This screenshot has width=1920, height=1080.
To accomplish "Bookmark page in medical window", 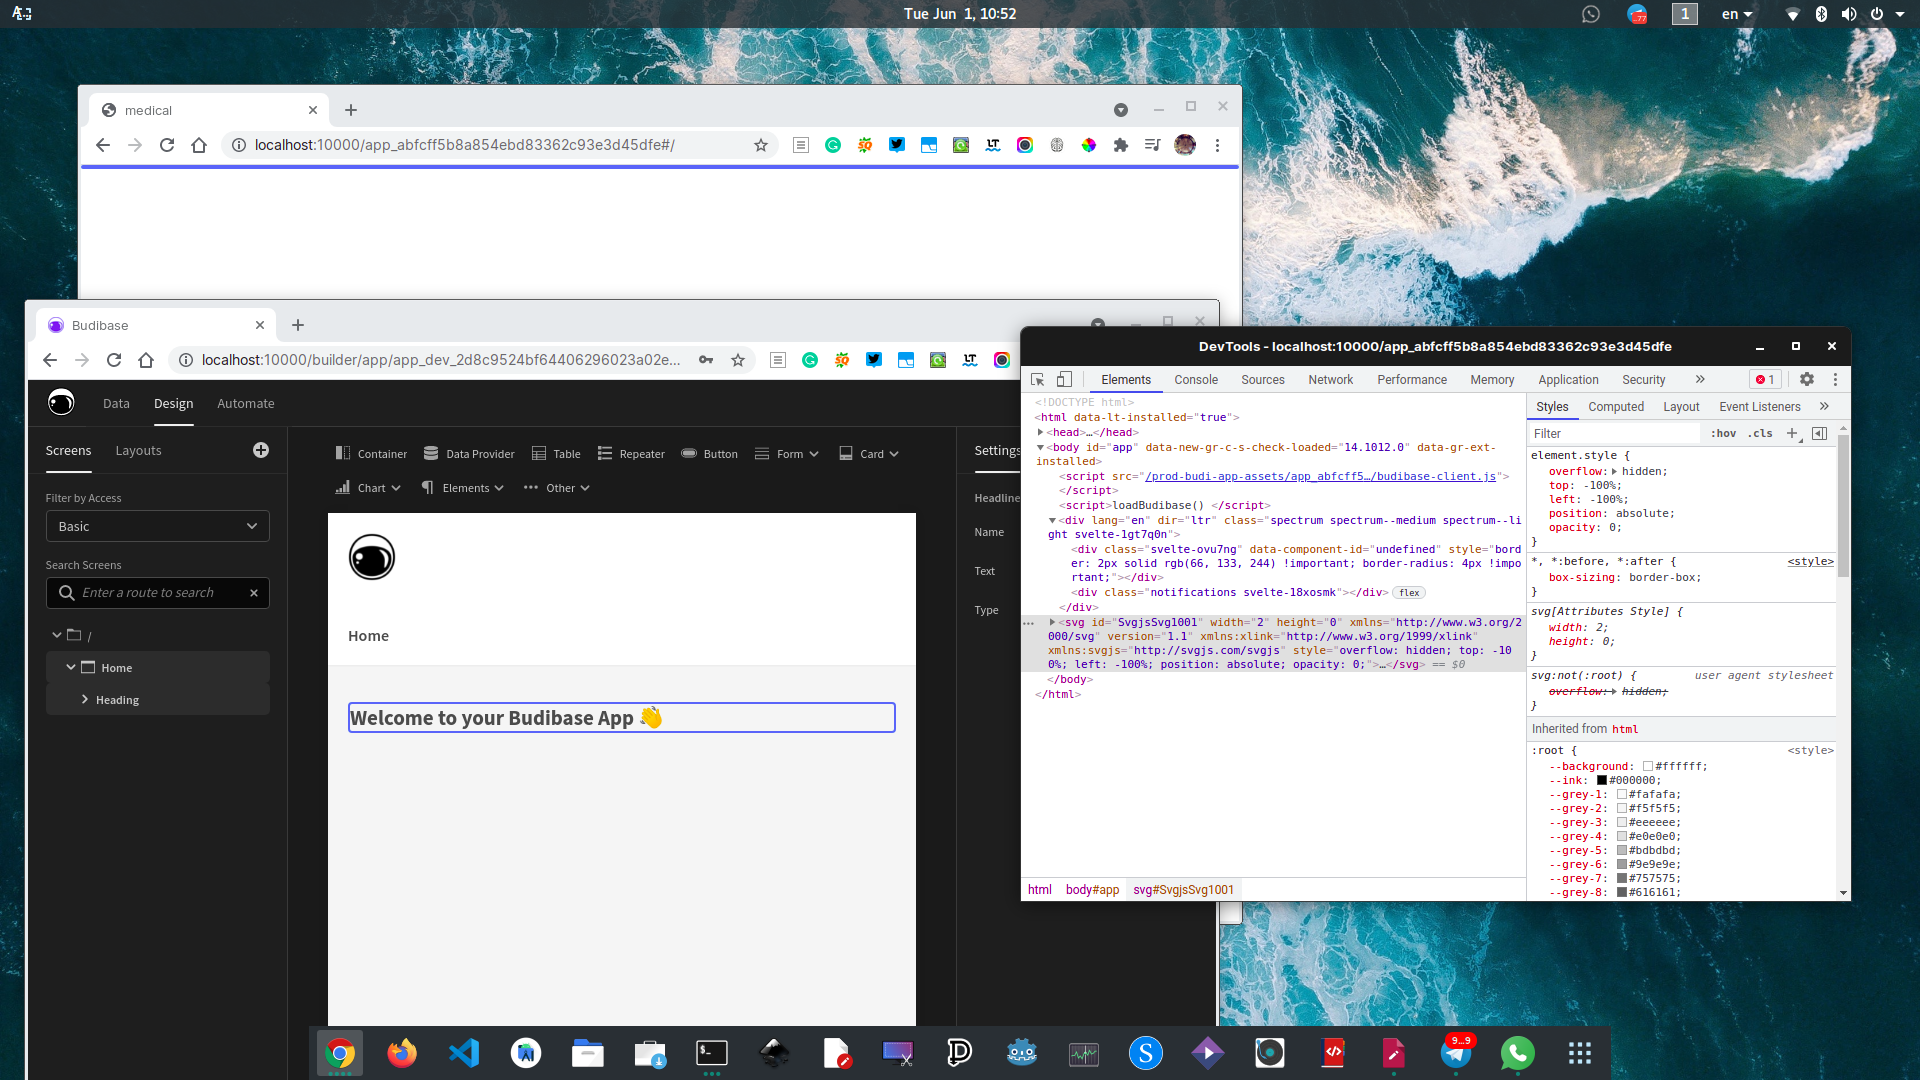I will [760, 145].
